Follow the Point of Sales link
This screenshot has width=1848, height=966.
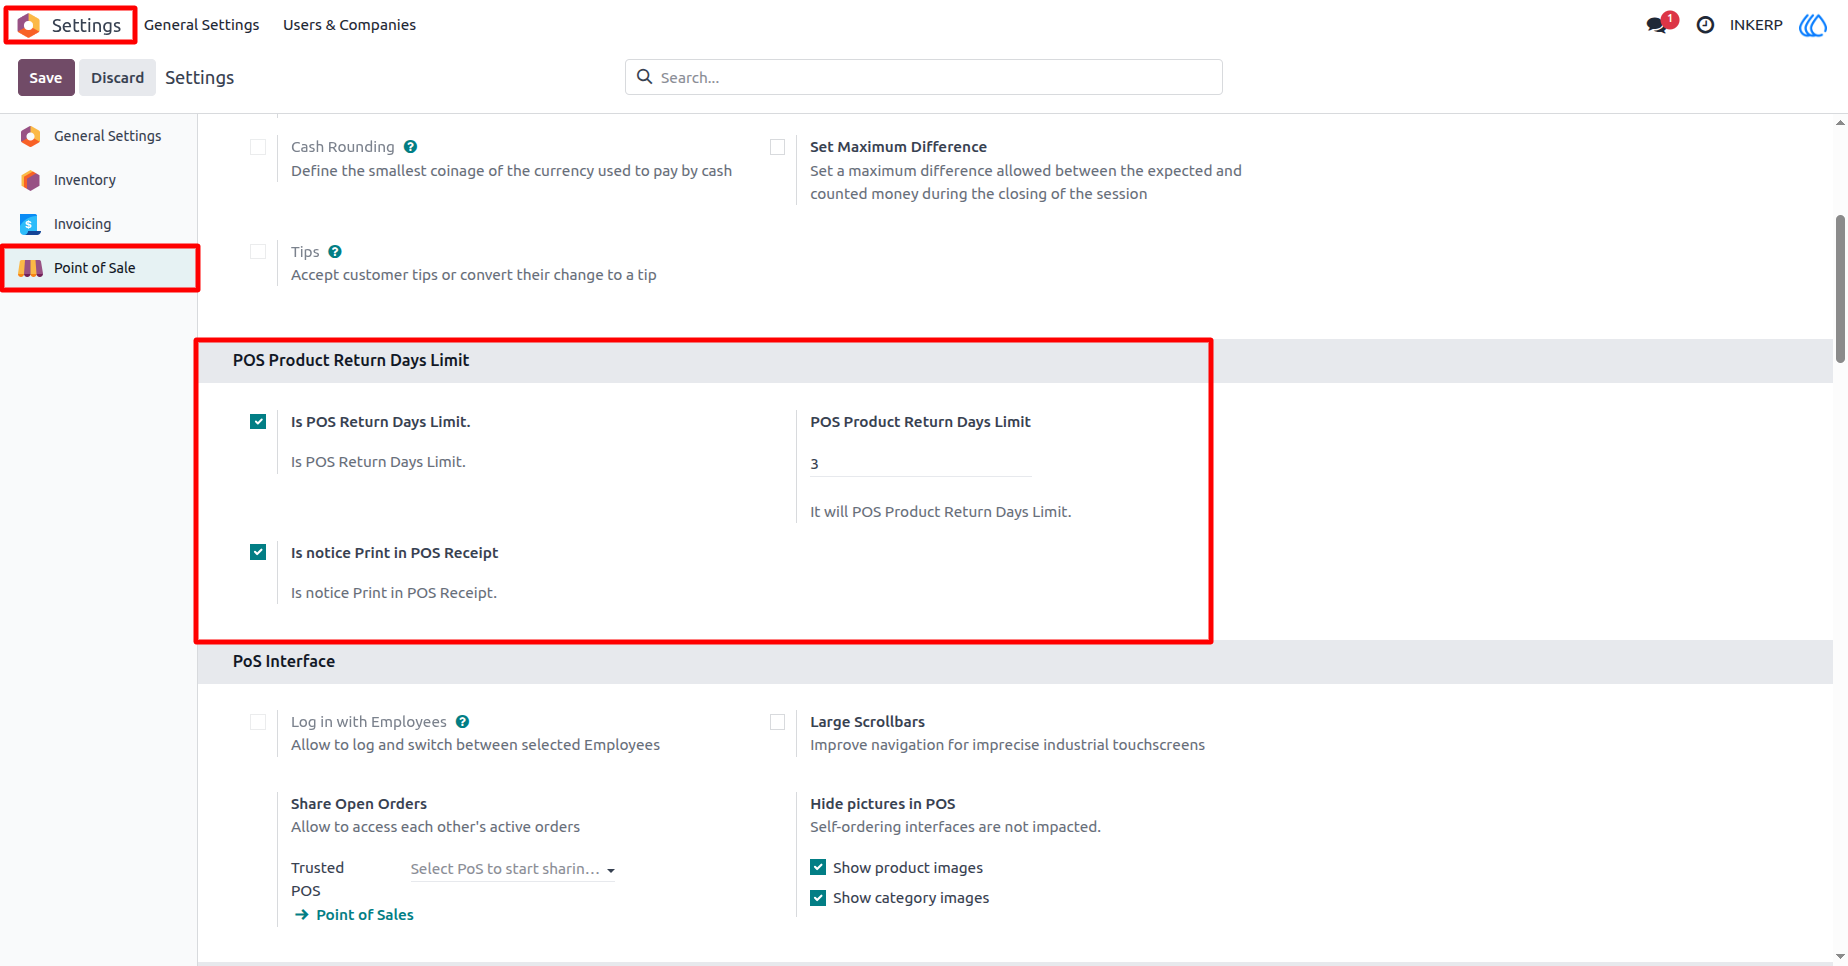coord(365,915)
